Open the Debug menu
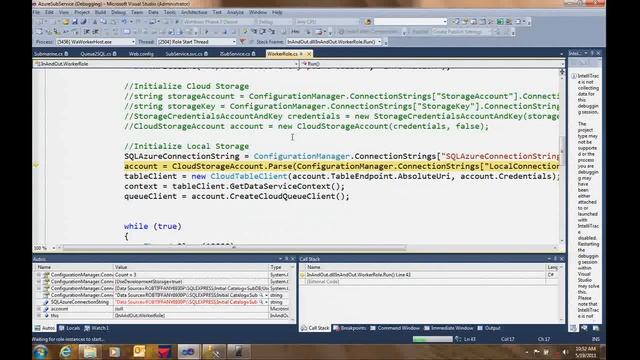Screen dimensions: 640x360 (118, 12)
